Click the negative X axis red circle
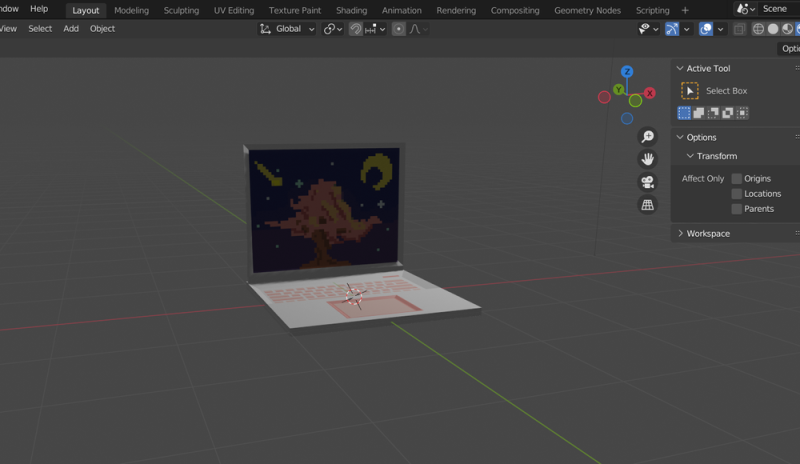 coord(604,97)
